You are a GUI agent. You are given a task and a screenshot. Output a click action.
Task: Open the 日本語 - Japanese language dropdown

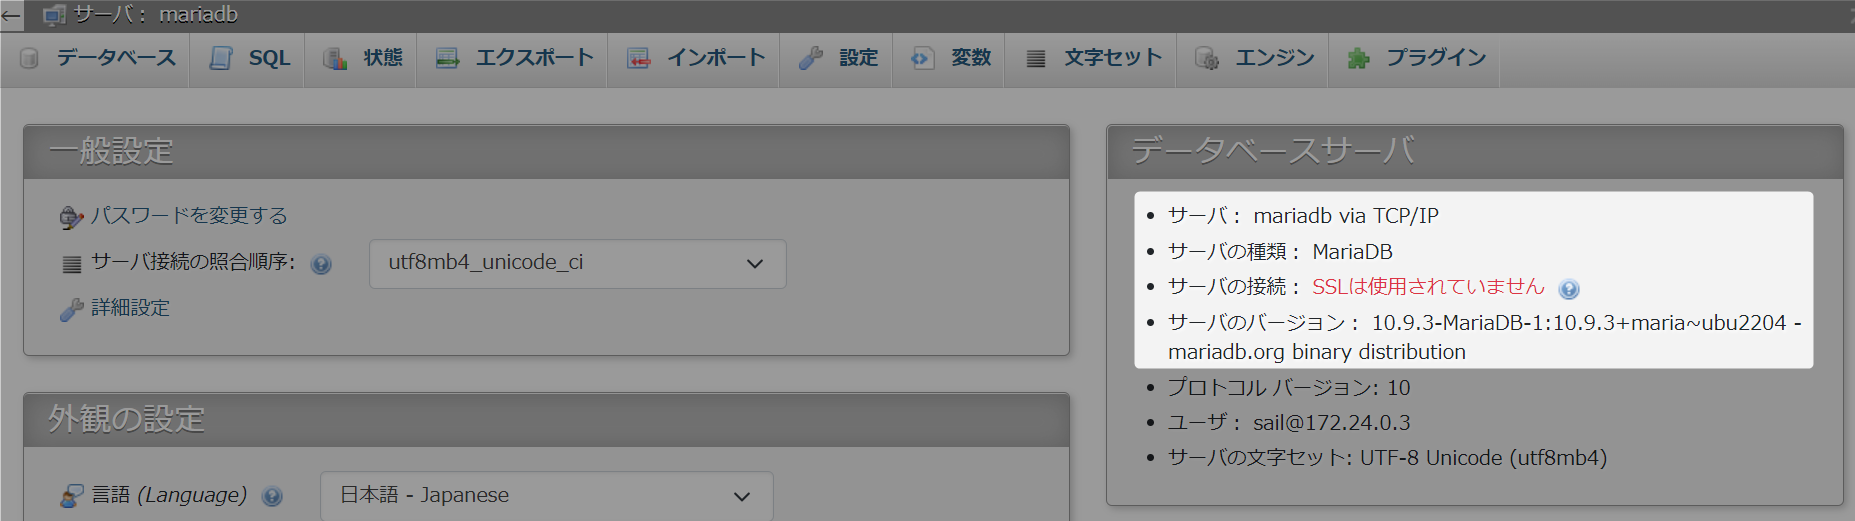click(547, 496)
